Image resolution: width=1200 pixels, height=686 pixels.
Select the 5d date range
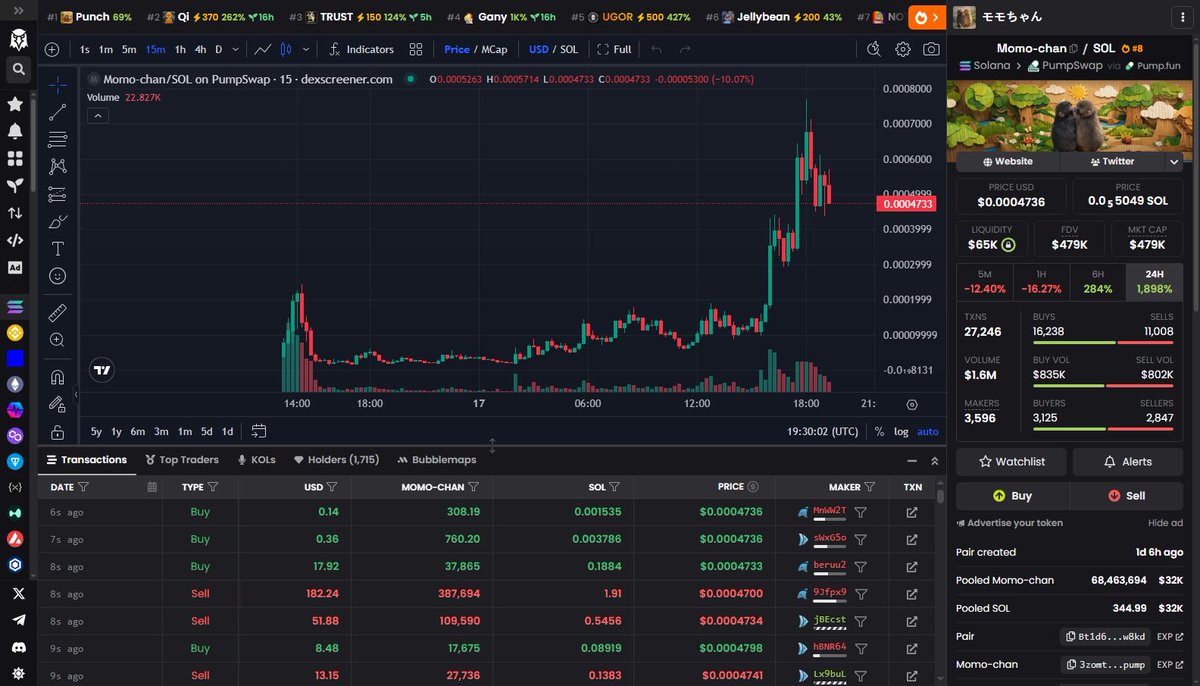coord(206,431)
